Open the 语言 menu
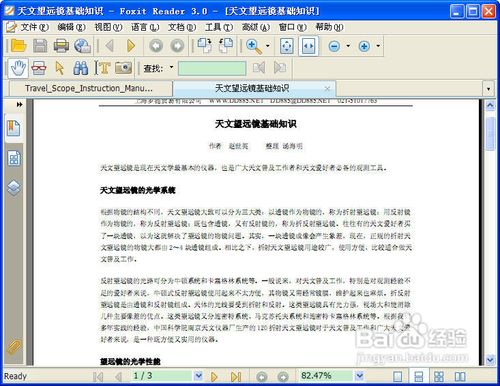Viewport: 500px width, 386px height. [x=145, y=27]
